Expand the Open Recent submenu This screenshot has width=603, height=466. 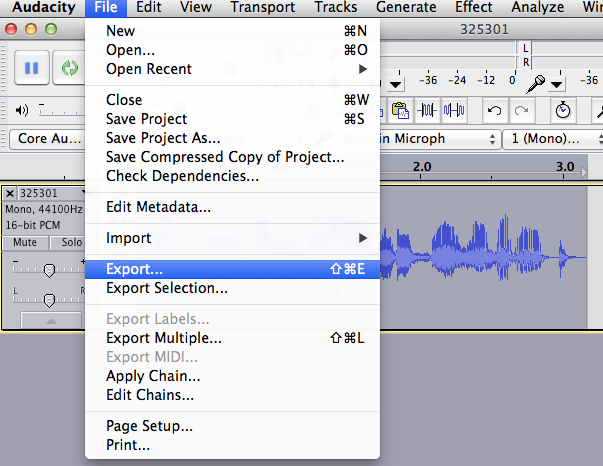[232, 69]
